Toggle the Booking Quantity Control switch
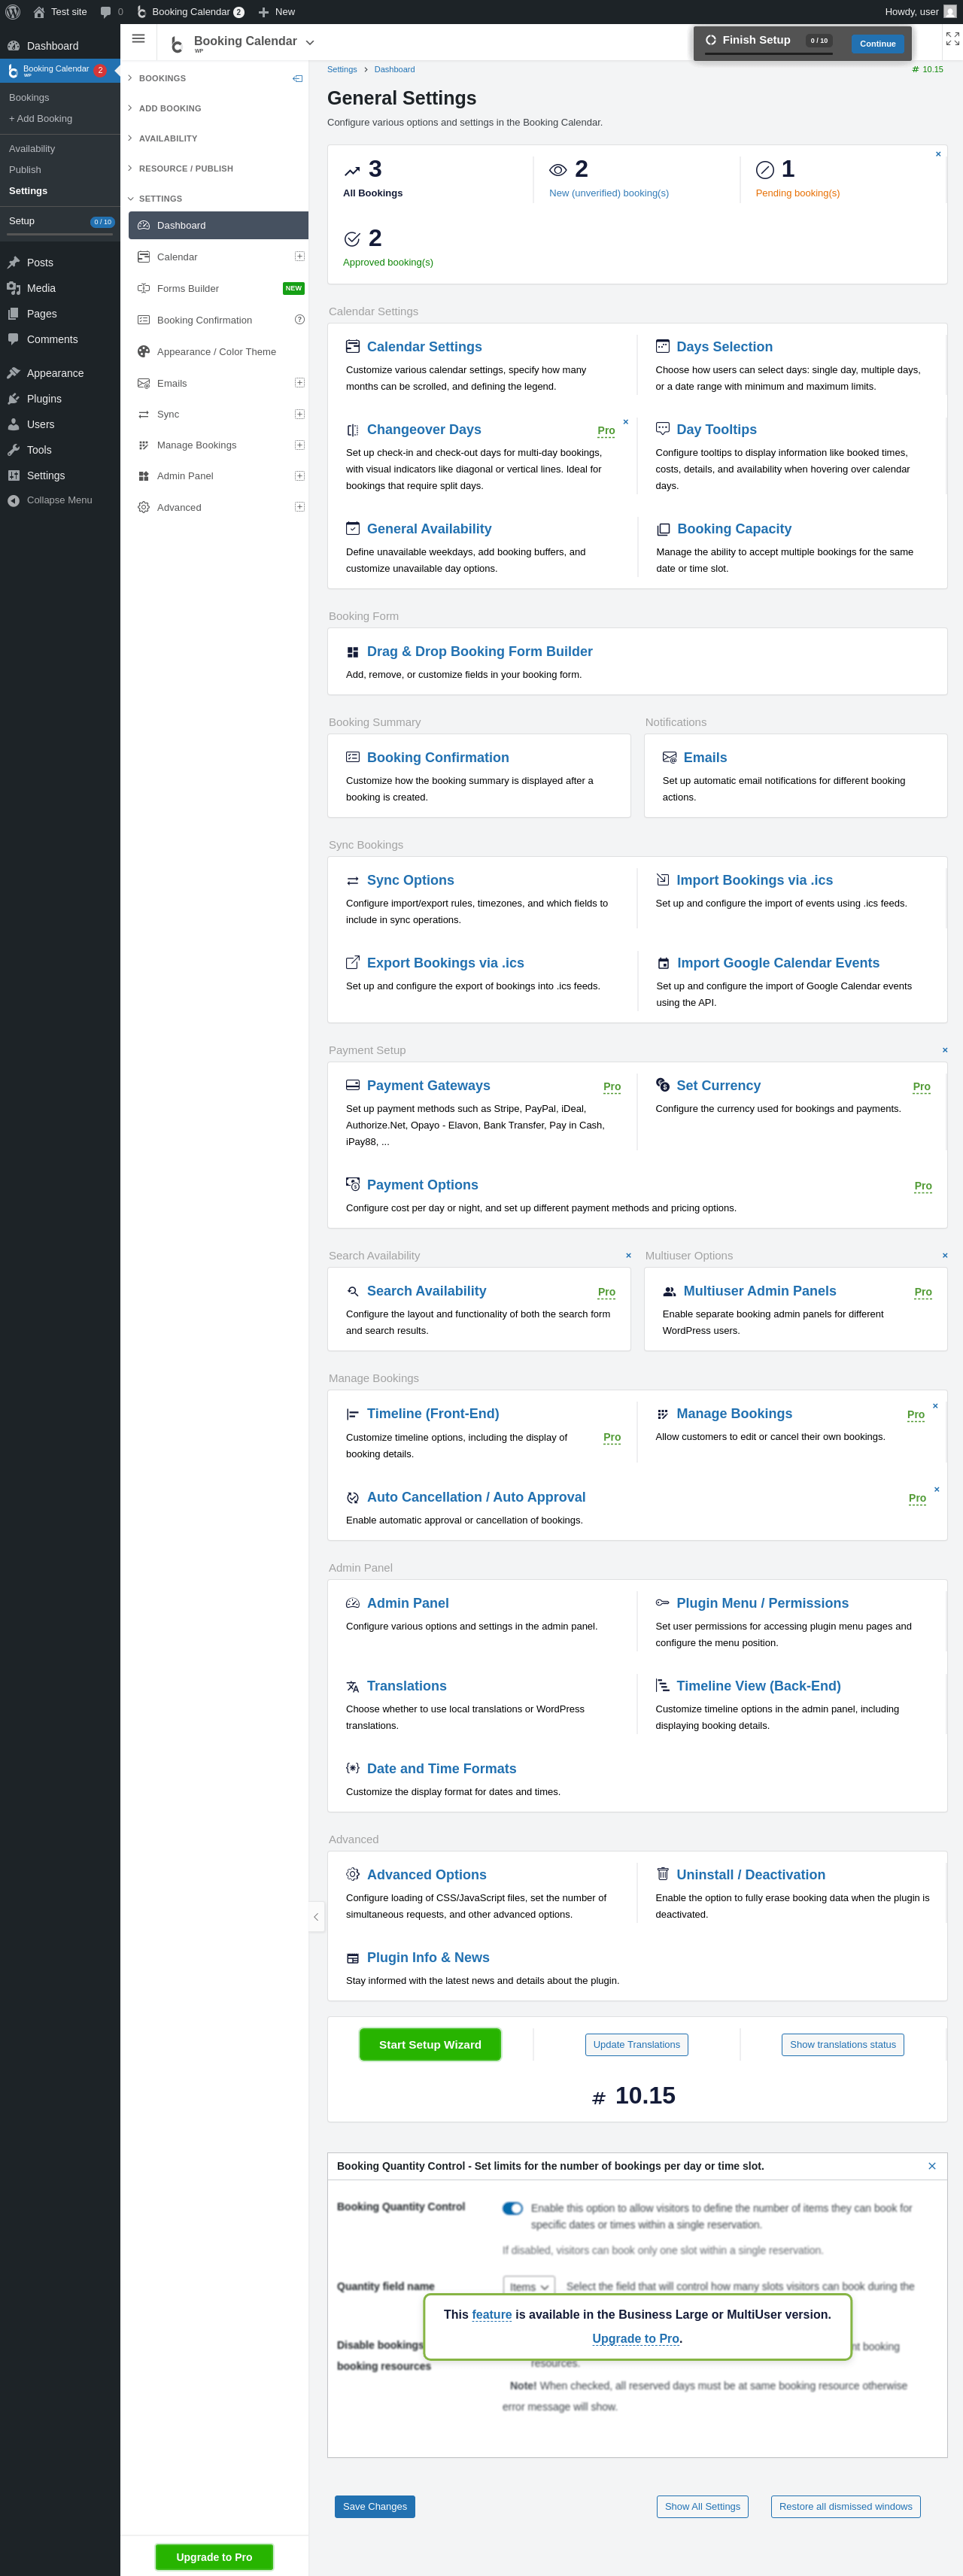 tap(513, 2208)
